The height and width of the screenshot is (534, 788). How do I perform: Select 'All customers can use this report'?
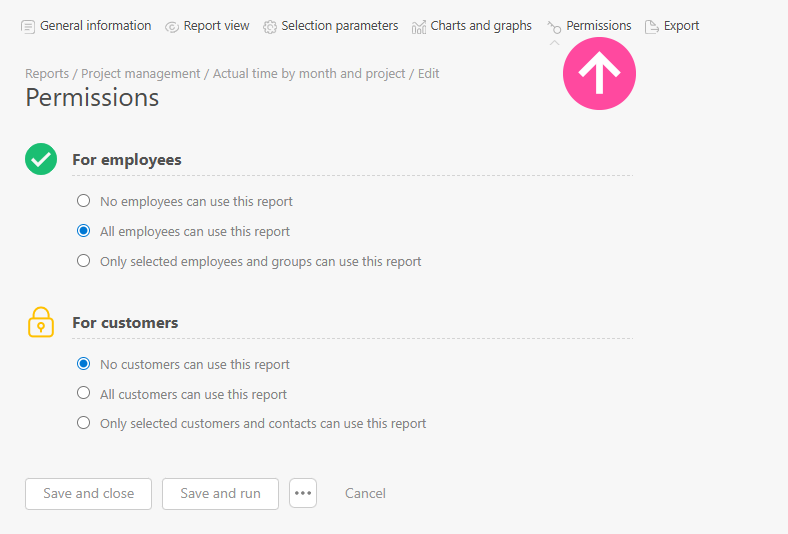84,394
